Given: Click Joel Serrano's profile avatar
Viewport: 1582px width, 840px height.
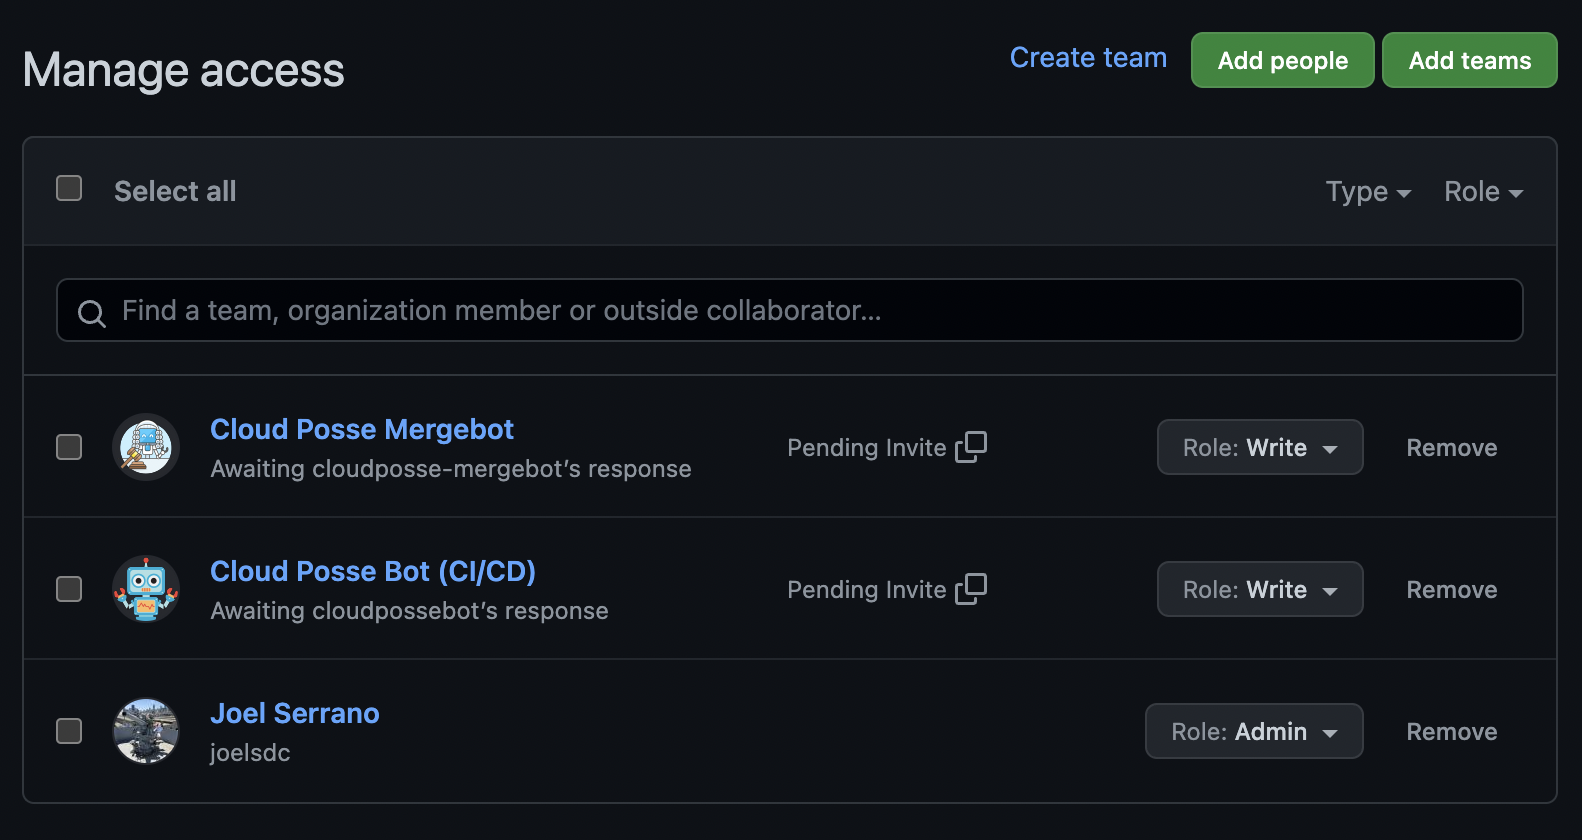Looking at the screenshot, I should click(146, 731).
